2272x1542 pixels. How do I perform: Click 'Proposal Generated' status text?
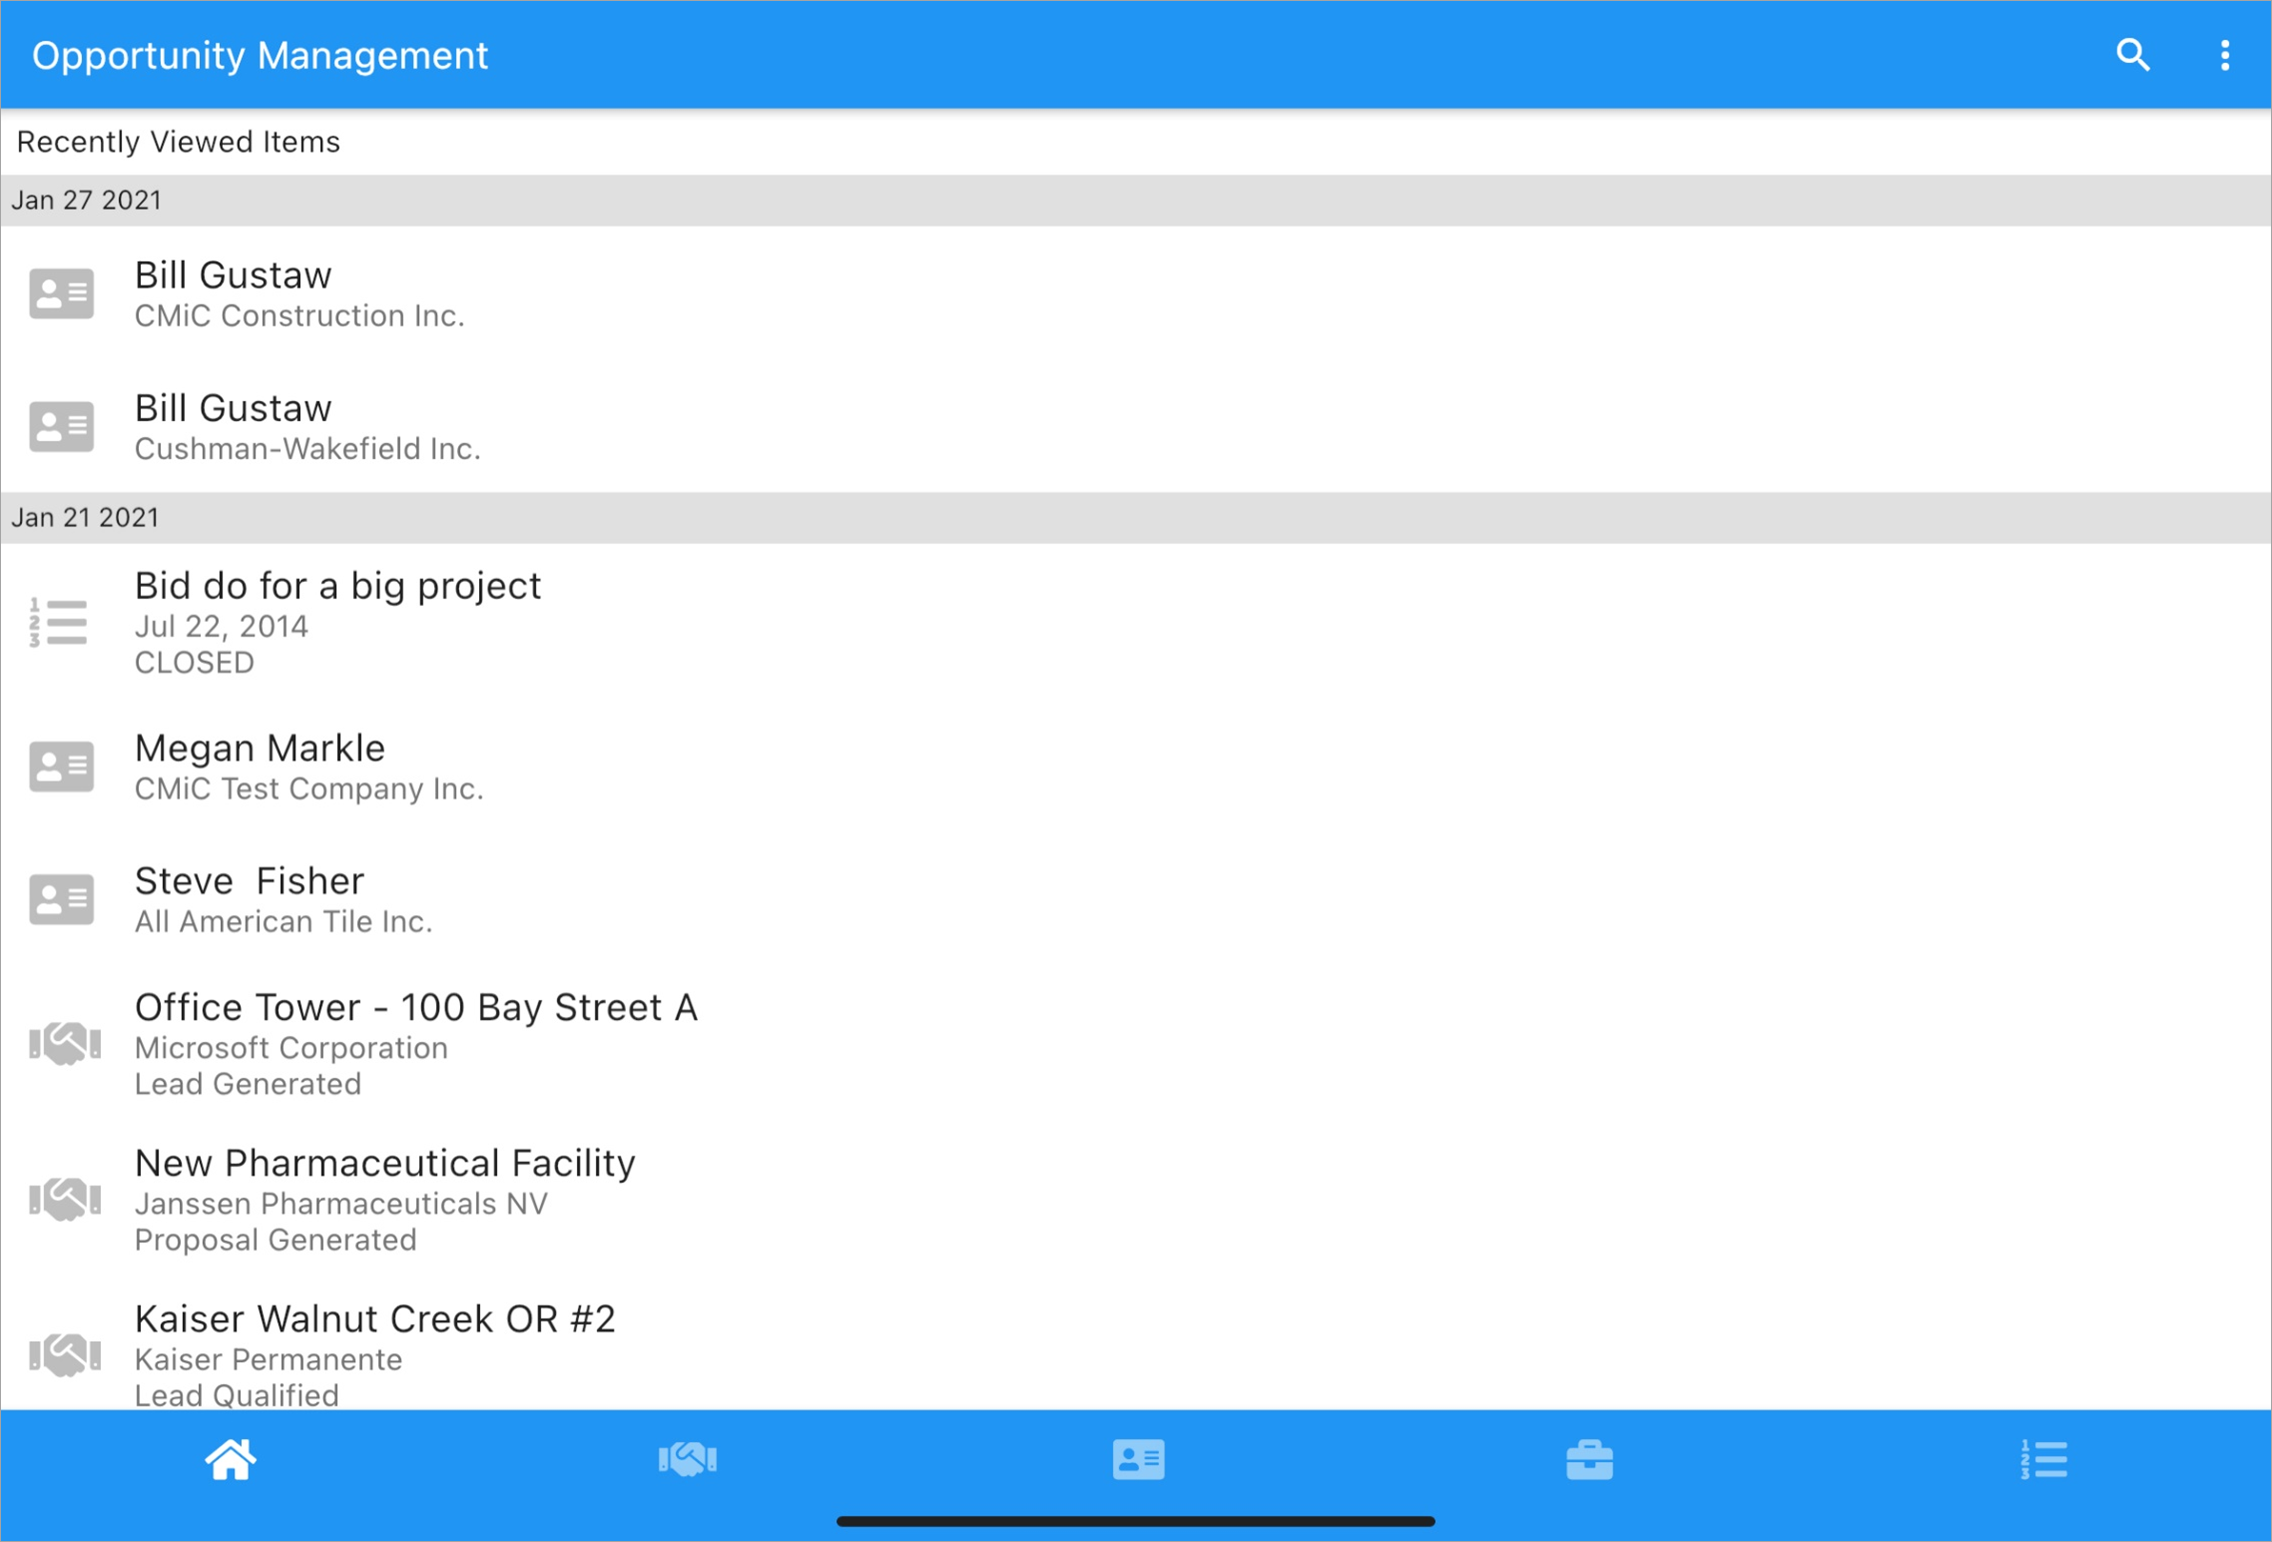(276, 1240)
